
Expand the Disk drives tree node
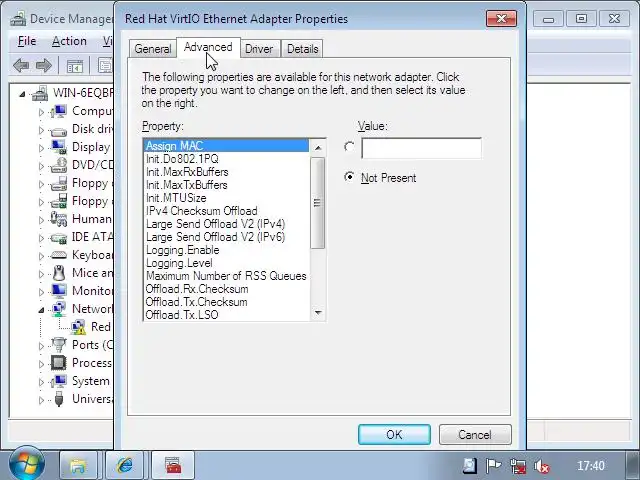tap(41, 130)
